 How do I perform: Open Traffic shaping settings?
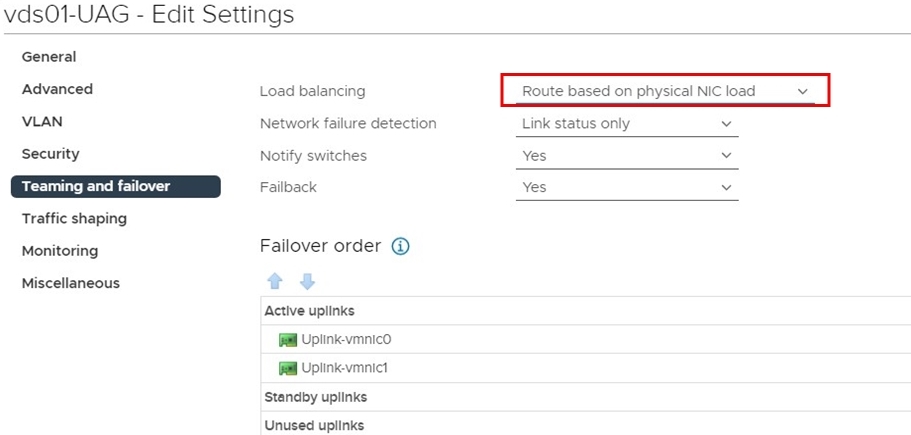[74, 218]
